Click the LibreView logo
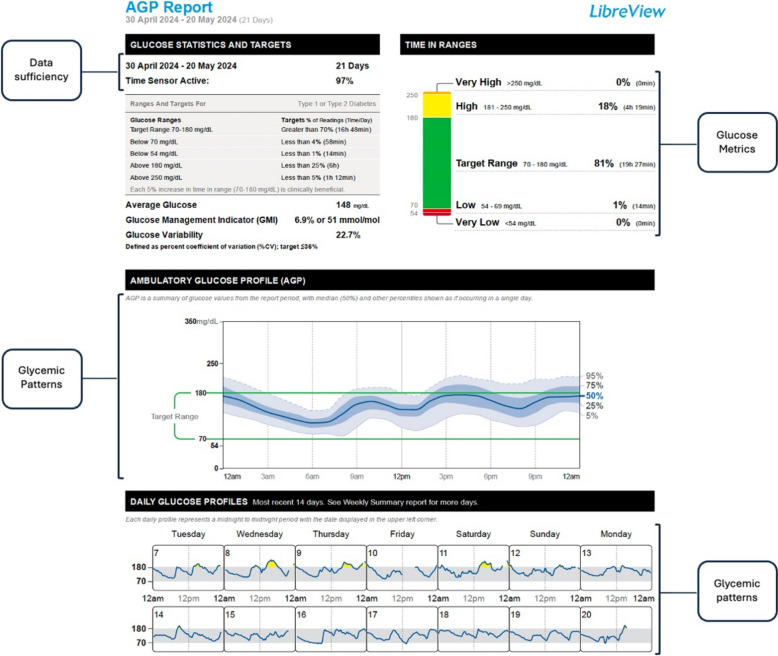 (x=627, y=11)
